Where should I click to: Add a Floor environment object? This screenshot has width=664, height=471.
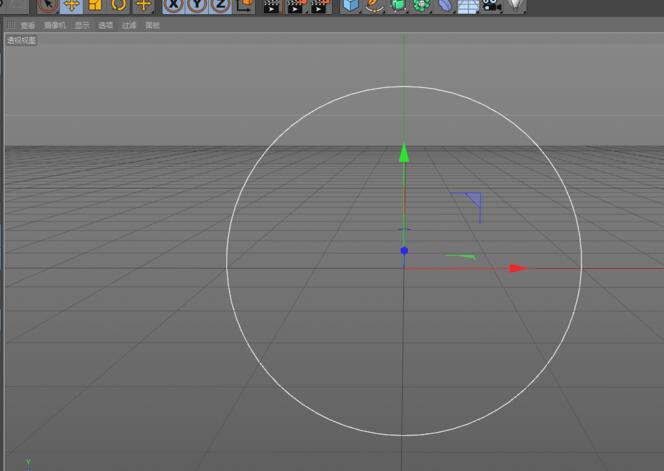click(467, 6)
